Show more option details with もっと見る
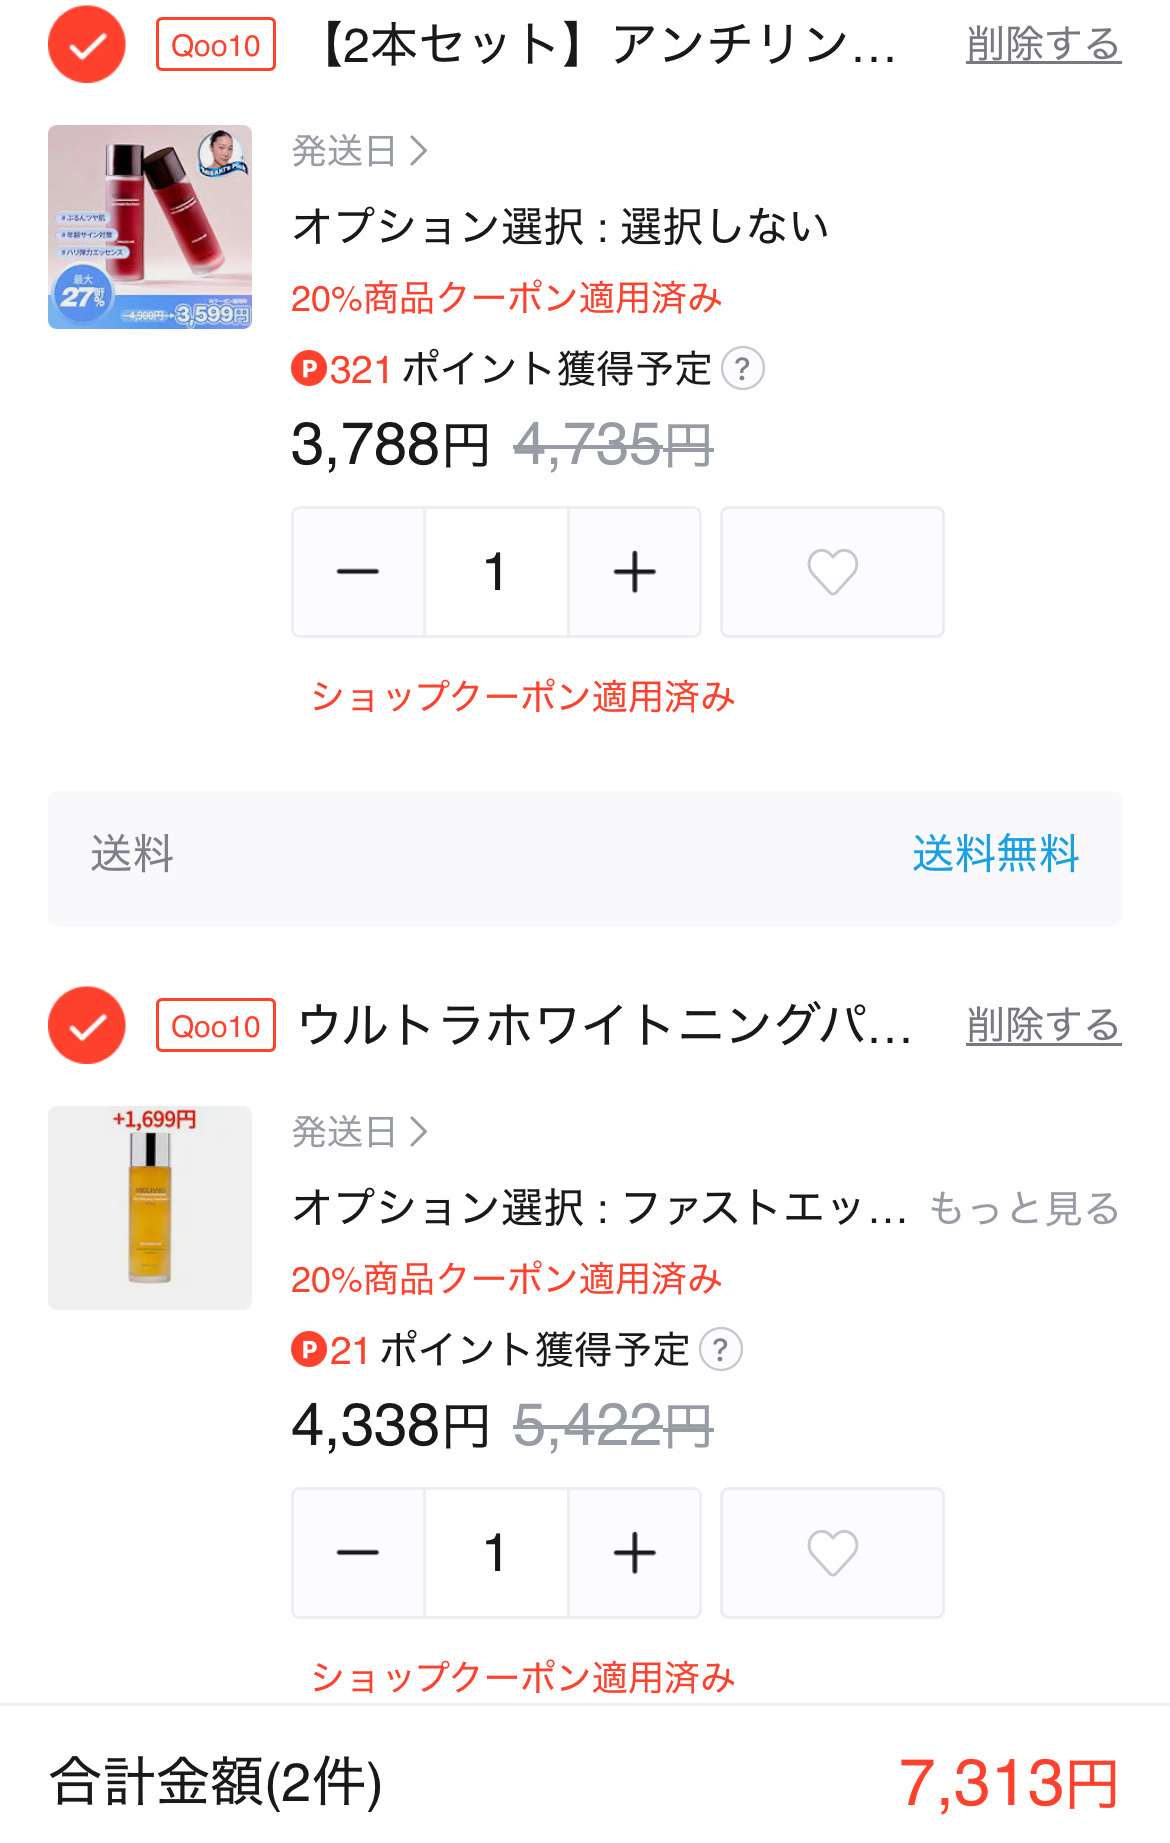This screenshot has width=1170, height=1843. (x=1024, y=1208)
